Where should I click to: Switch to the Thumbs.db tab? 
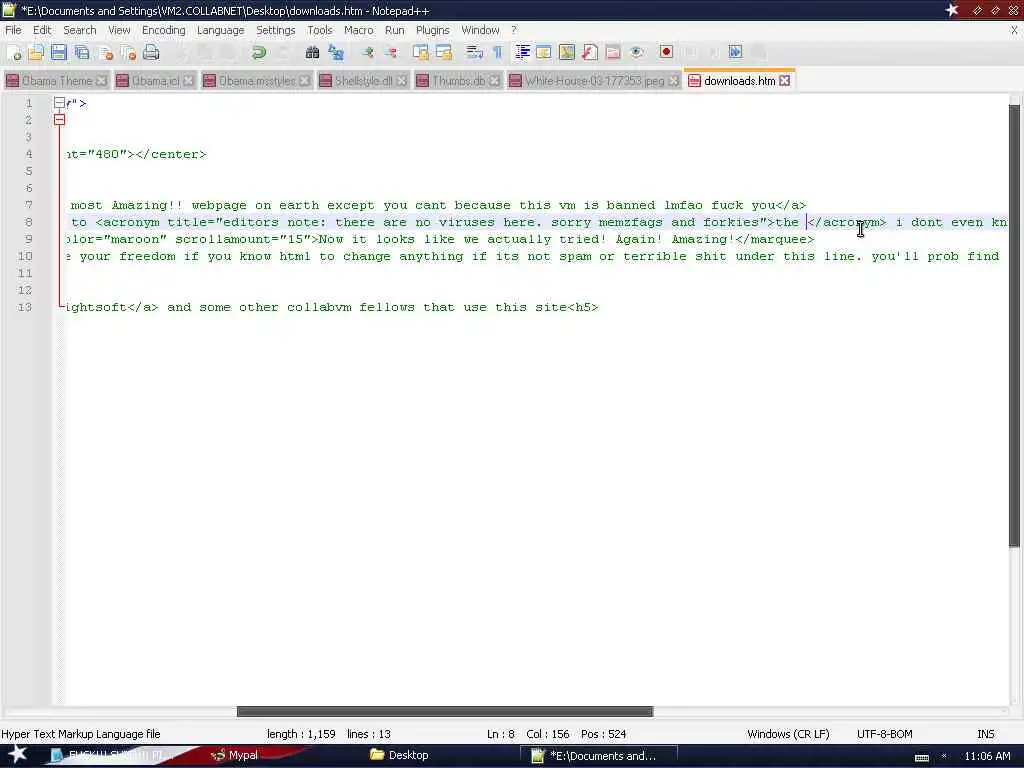coord(458,80)
